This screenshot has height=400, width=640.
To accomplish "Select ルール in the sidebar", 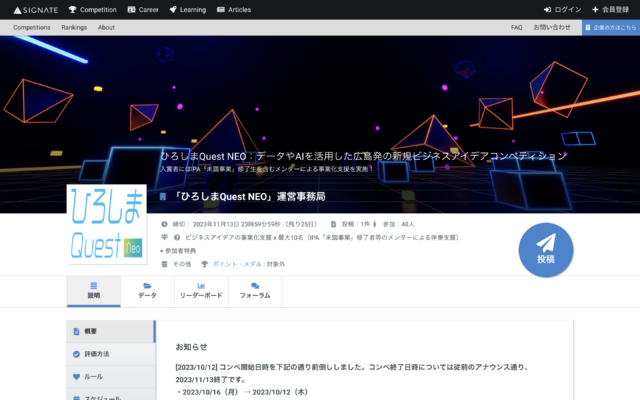I will 111,377.
